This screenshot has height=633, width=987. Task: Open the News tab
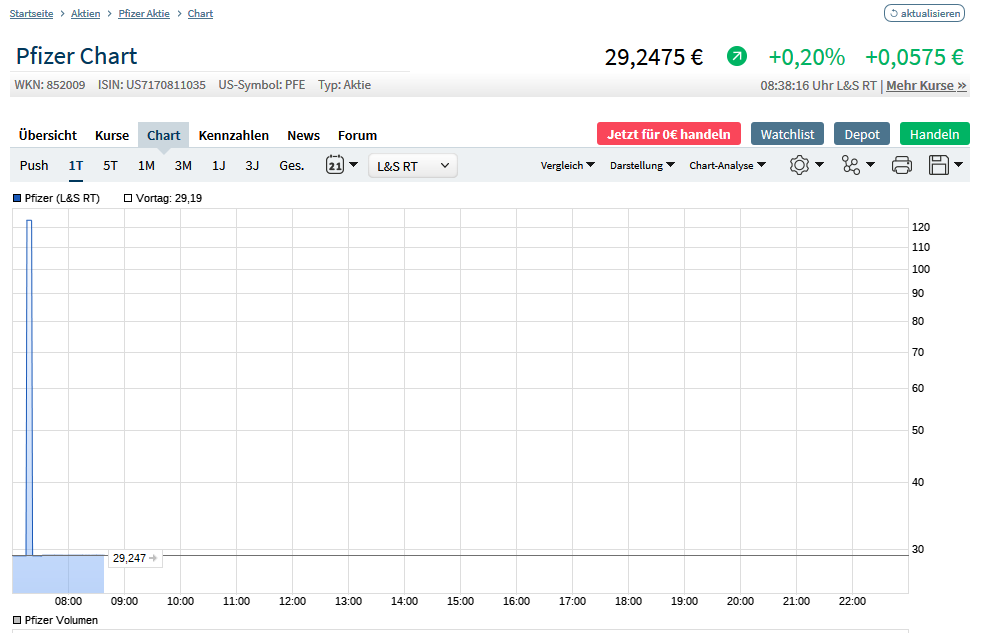303,135
